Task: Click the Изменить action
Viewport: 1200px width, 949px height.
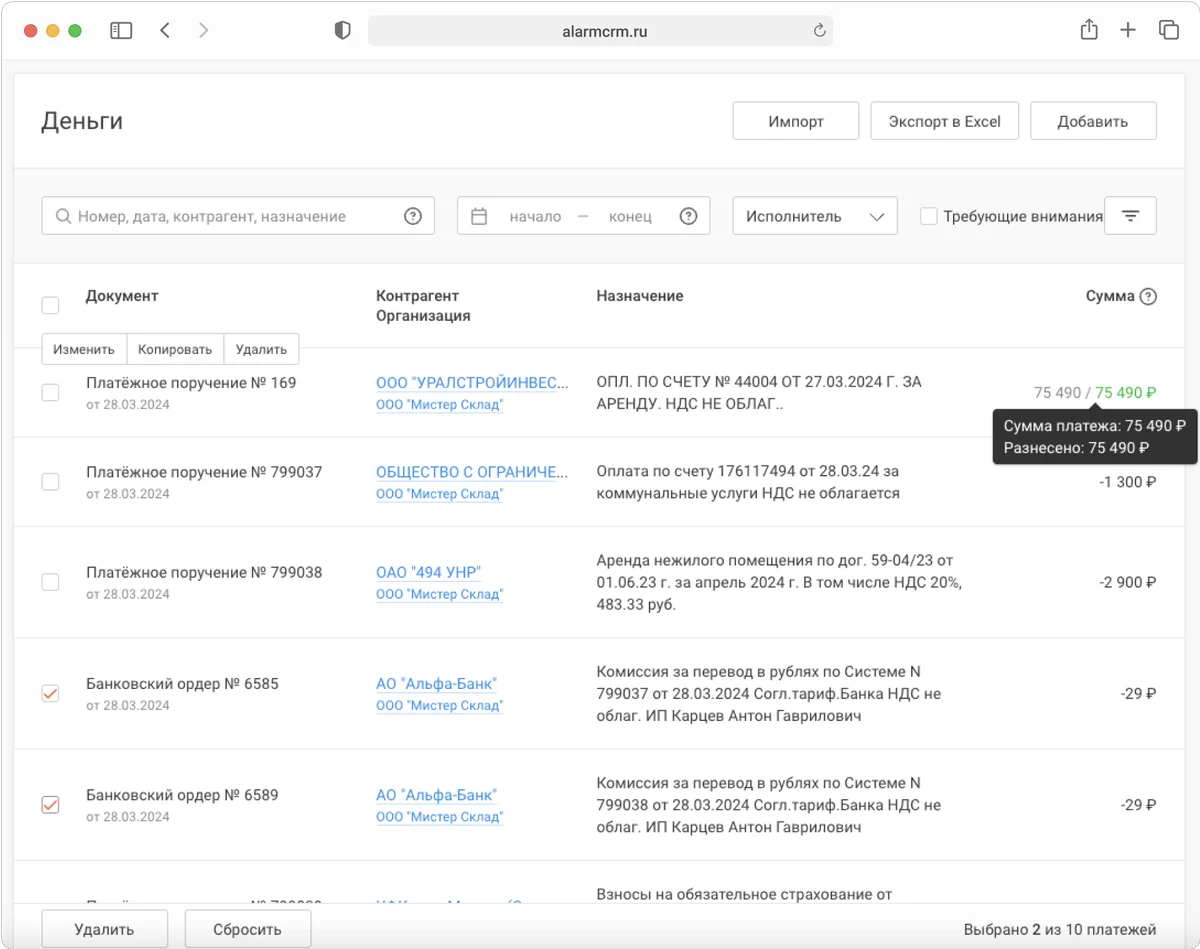Action: (84, 349)
